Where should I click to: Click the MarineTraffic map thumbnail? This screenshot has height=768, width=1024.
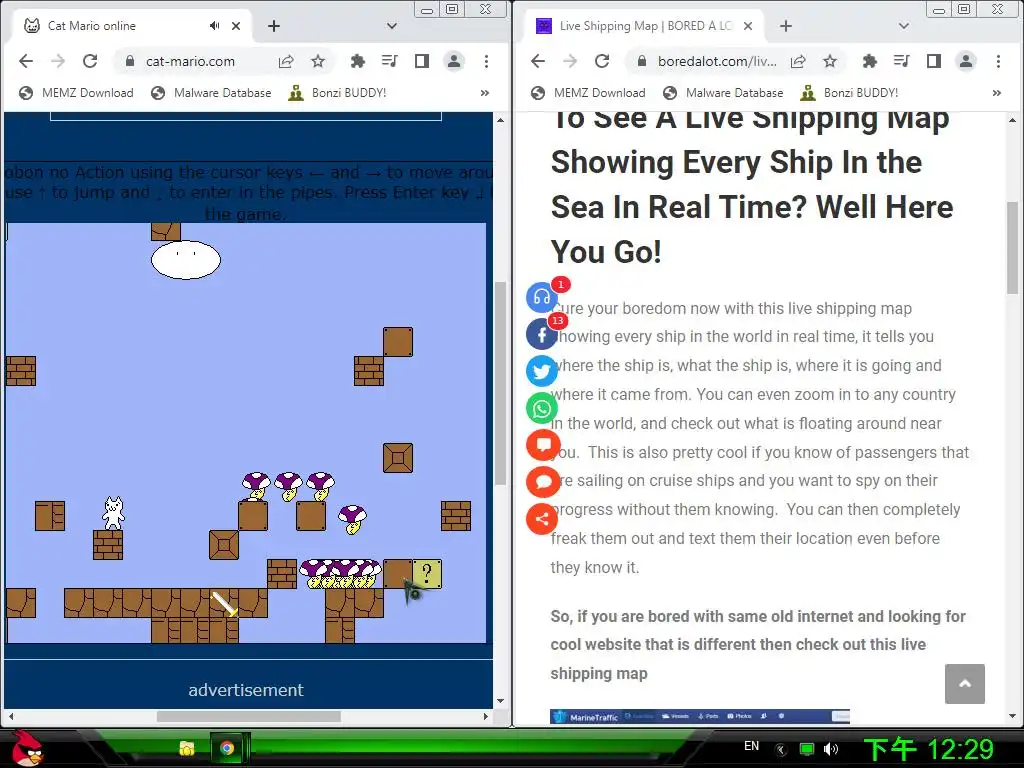pyautogui.click(x=699, y=716)
